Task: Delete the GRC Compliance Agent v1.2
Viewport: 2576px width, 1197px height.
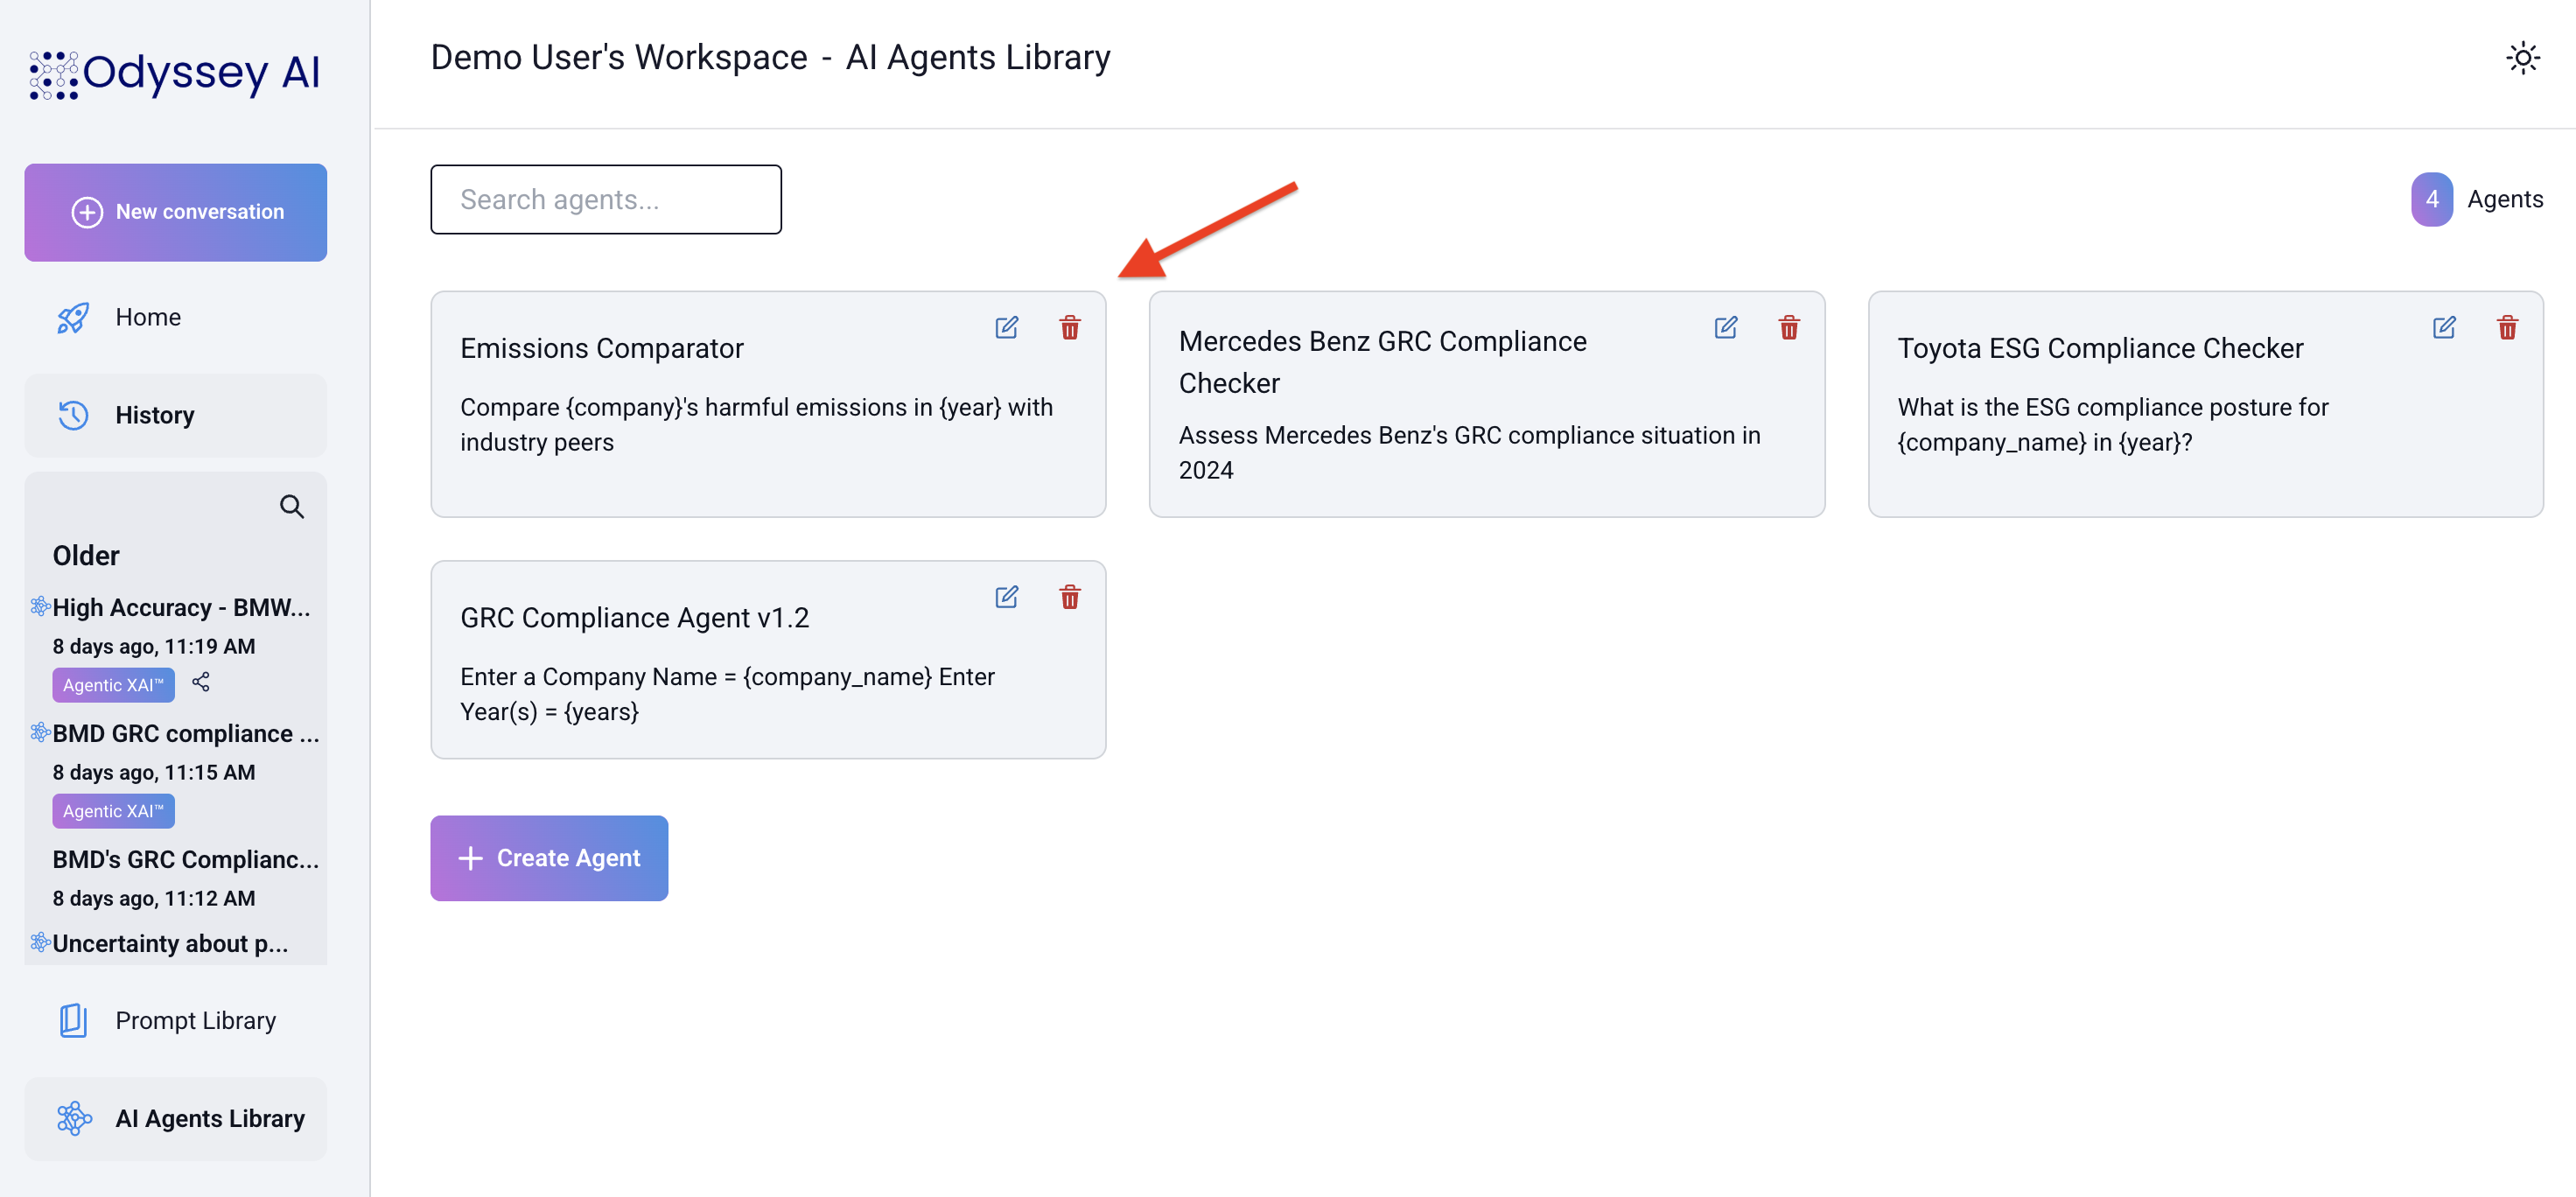Action: (x=1069, y=597)
